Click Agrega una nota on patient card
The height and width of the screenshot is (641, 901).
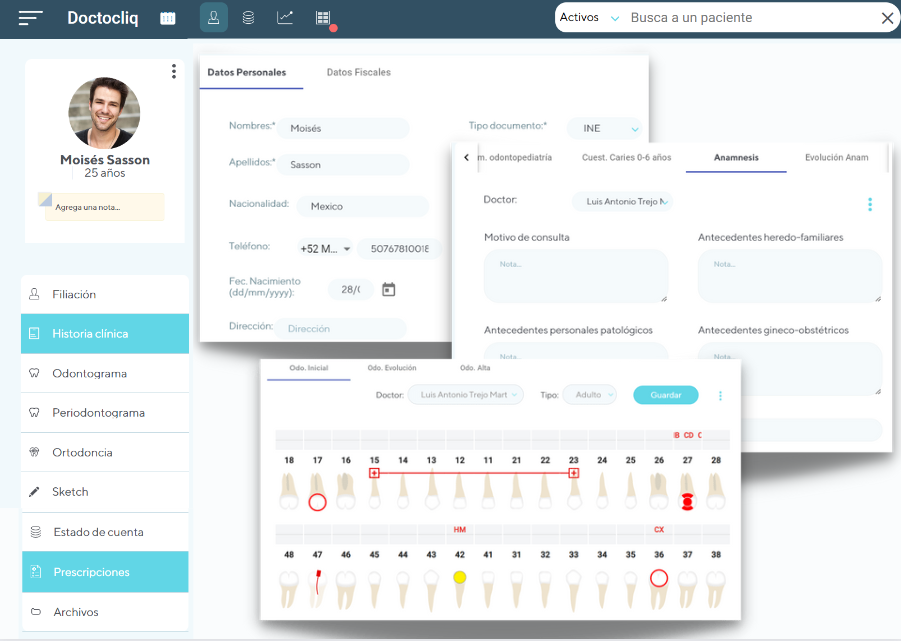coord(100,207)
